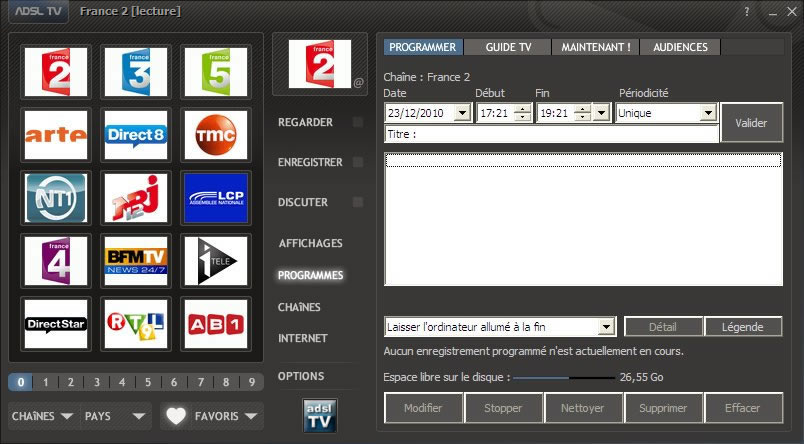Click the Effacer button
804x444 pixels.
pos(743,408)
